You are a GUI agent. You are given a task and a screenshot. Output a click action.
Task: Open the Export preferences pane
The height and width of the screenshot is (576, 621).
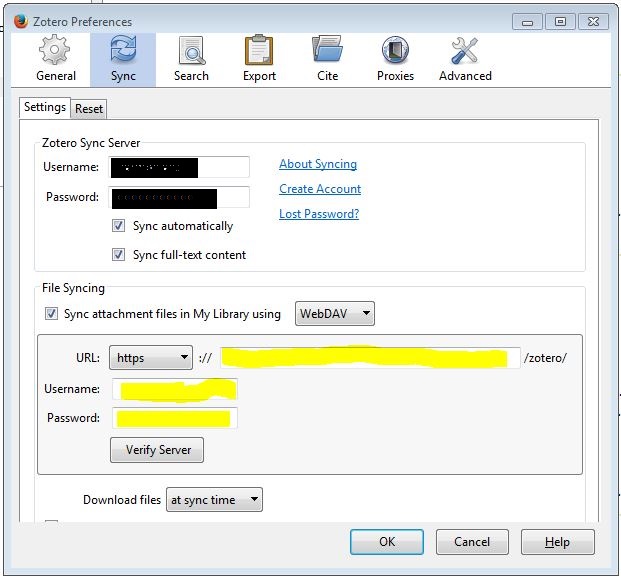[259, 59]
